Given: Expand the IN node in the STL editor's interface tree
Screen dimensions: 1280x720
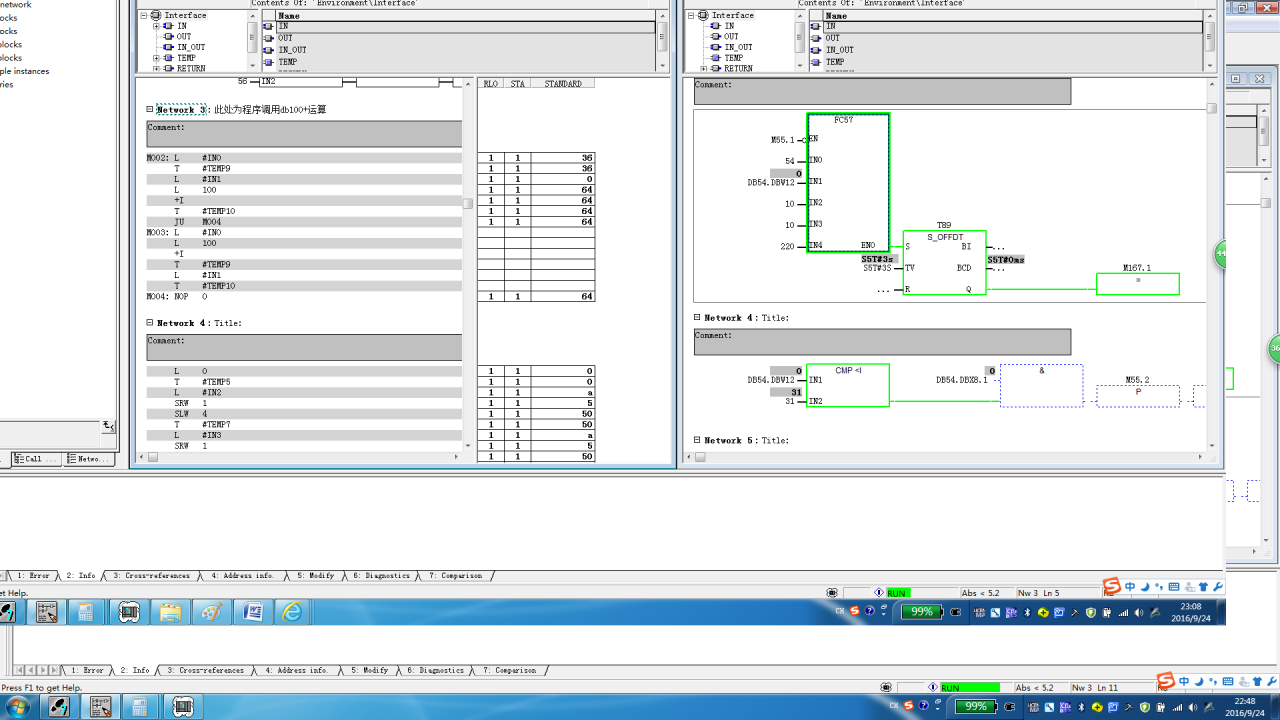Looking at the screenshot, I should 156,26.
